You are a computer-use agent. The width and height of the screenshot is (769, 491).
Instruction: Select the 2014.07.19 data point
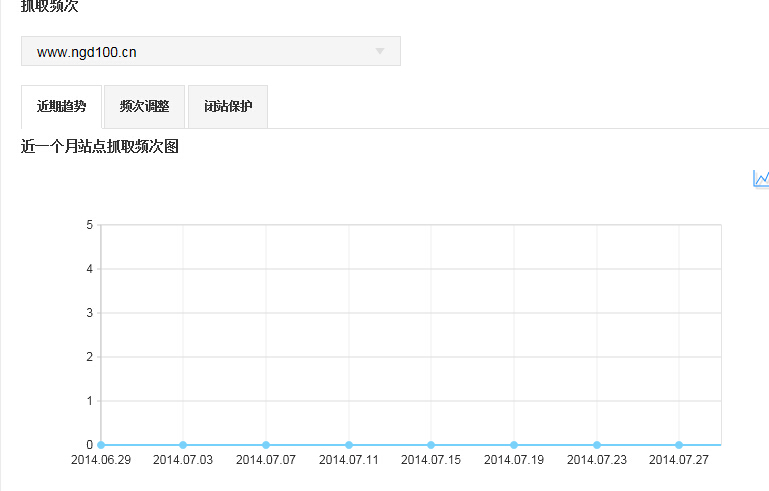514,445
